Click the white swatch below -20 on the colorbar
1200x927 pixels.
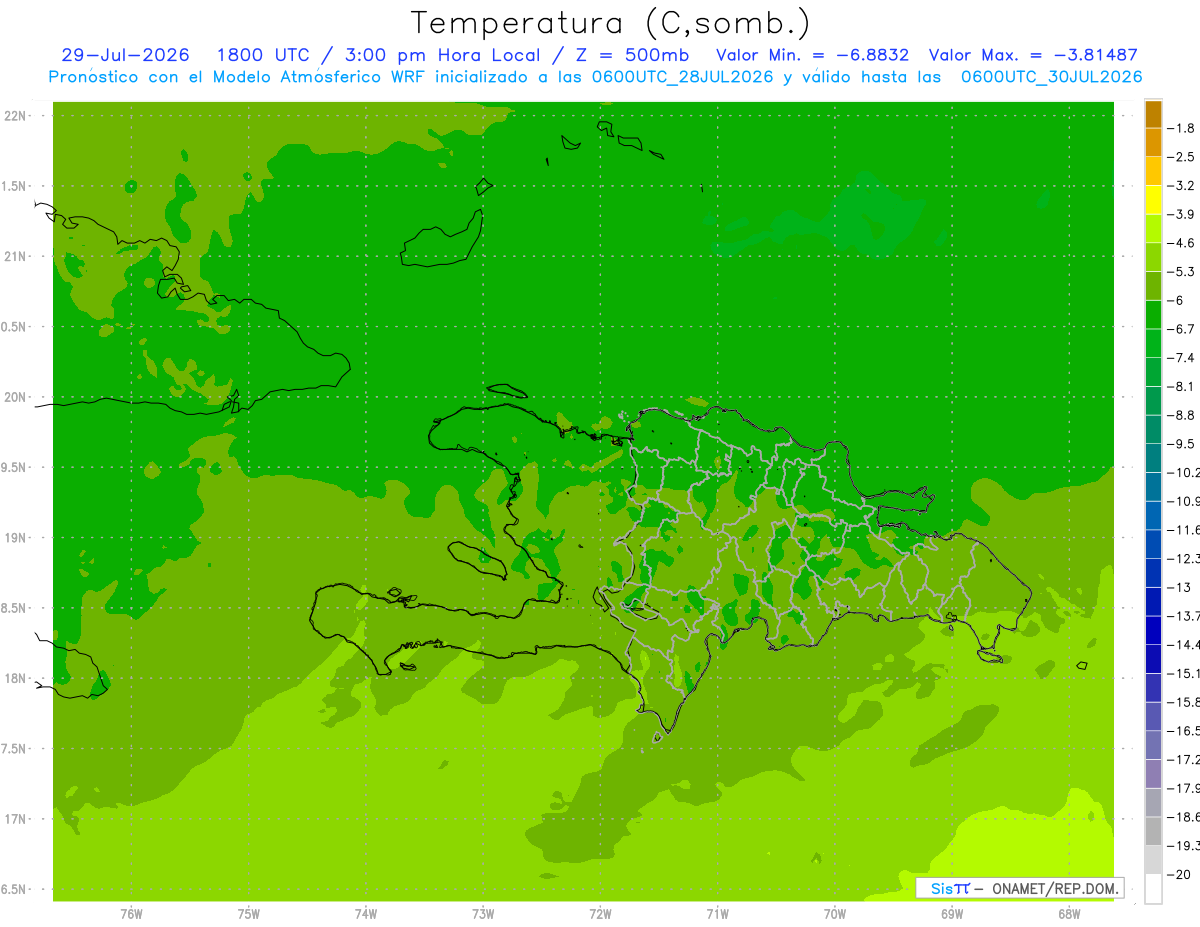[x=1153, y=889]
